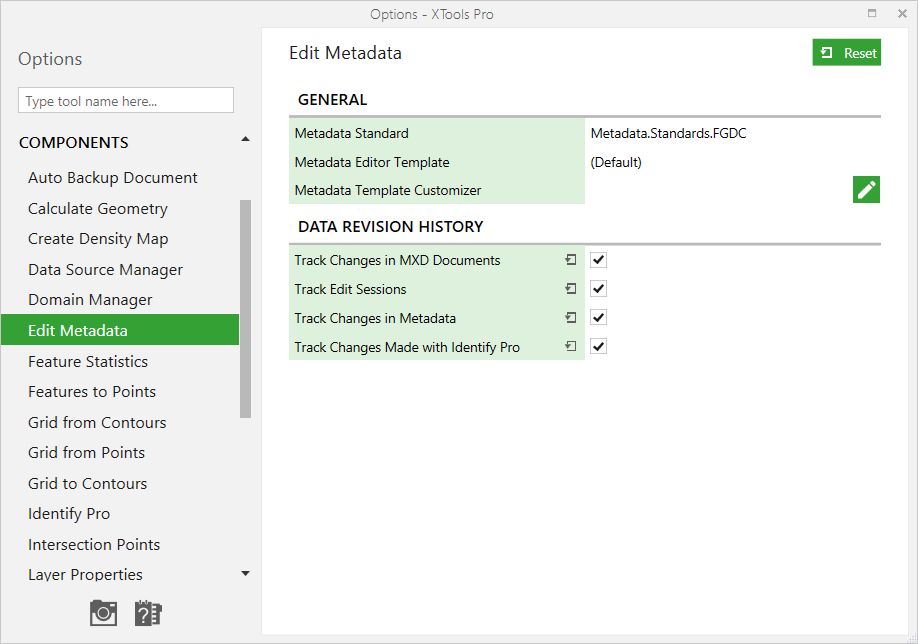Uncheck Track Changes in MXD Documents
The height and width of the screenshot is (644, 918).
[x=598, y=260]
